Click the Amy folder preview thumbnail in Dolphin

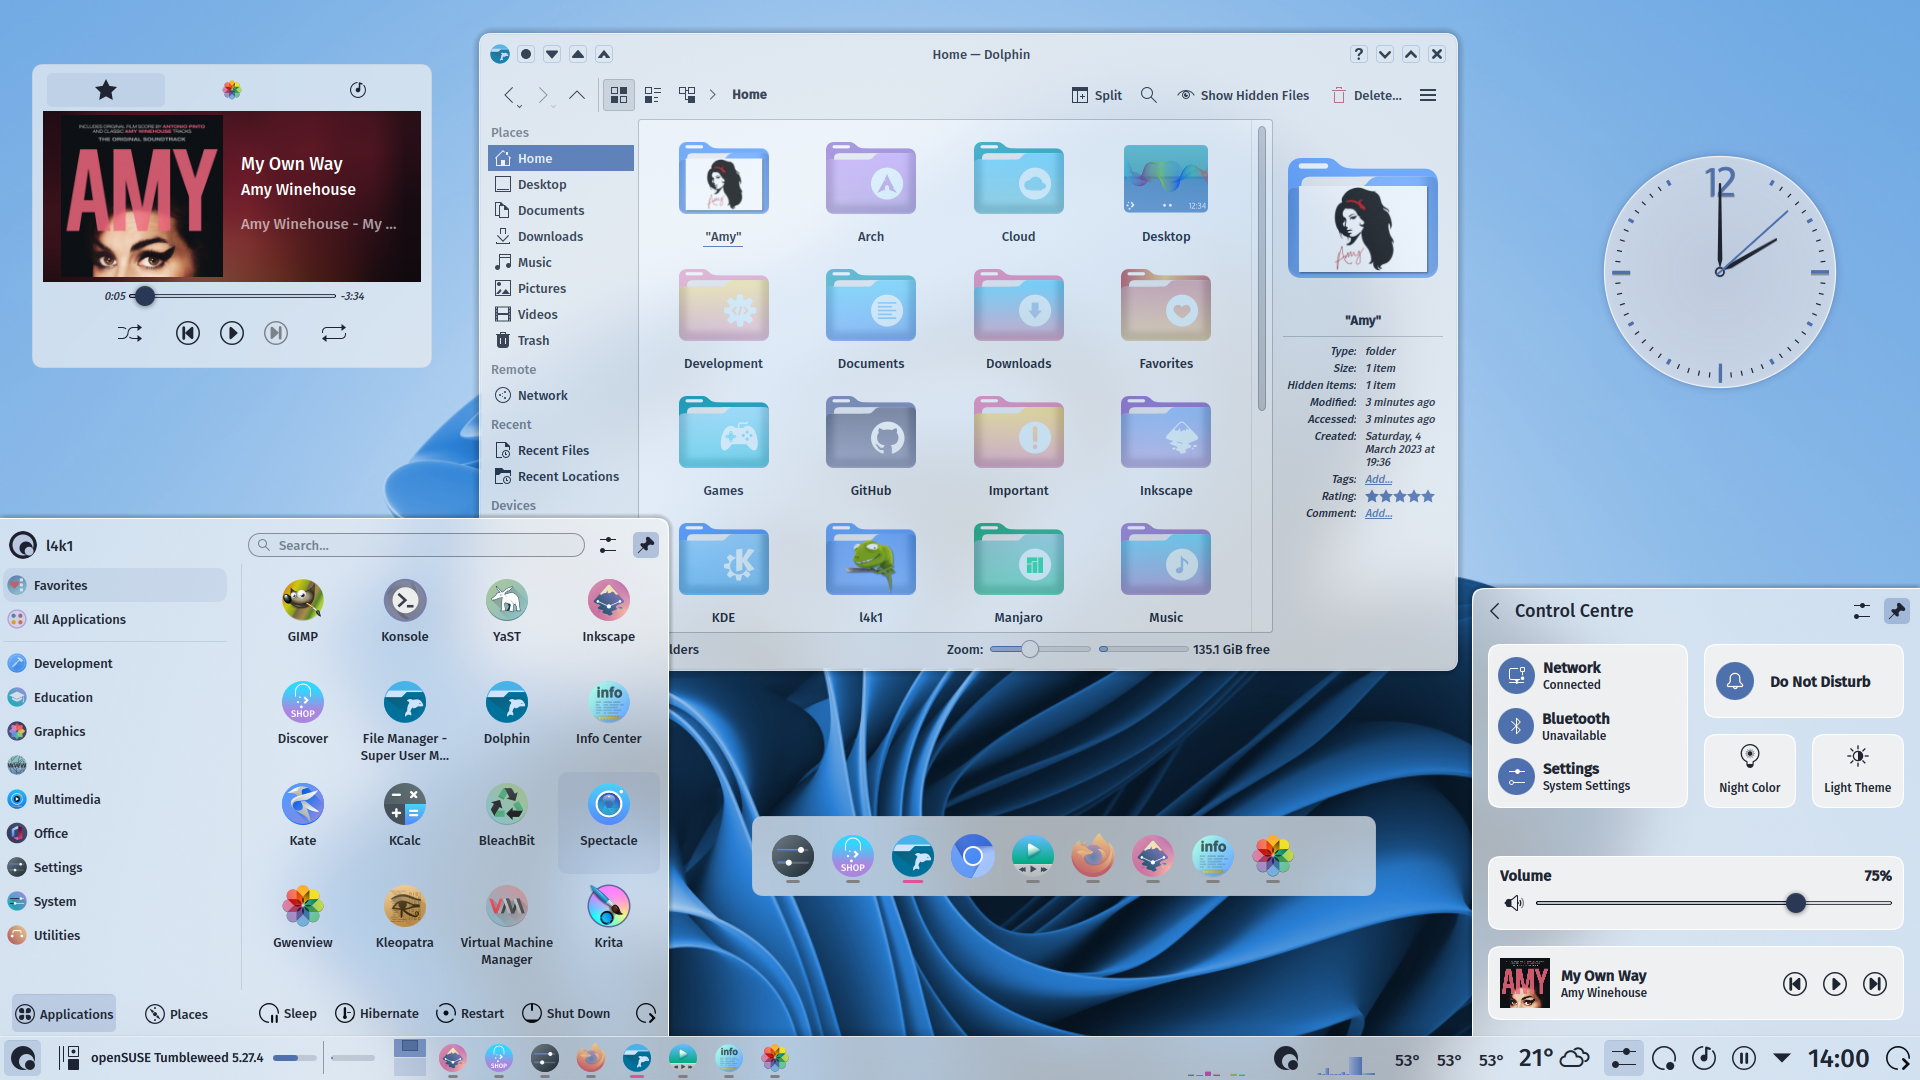pos(1363,218)
